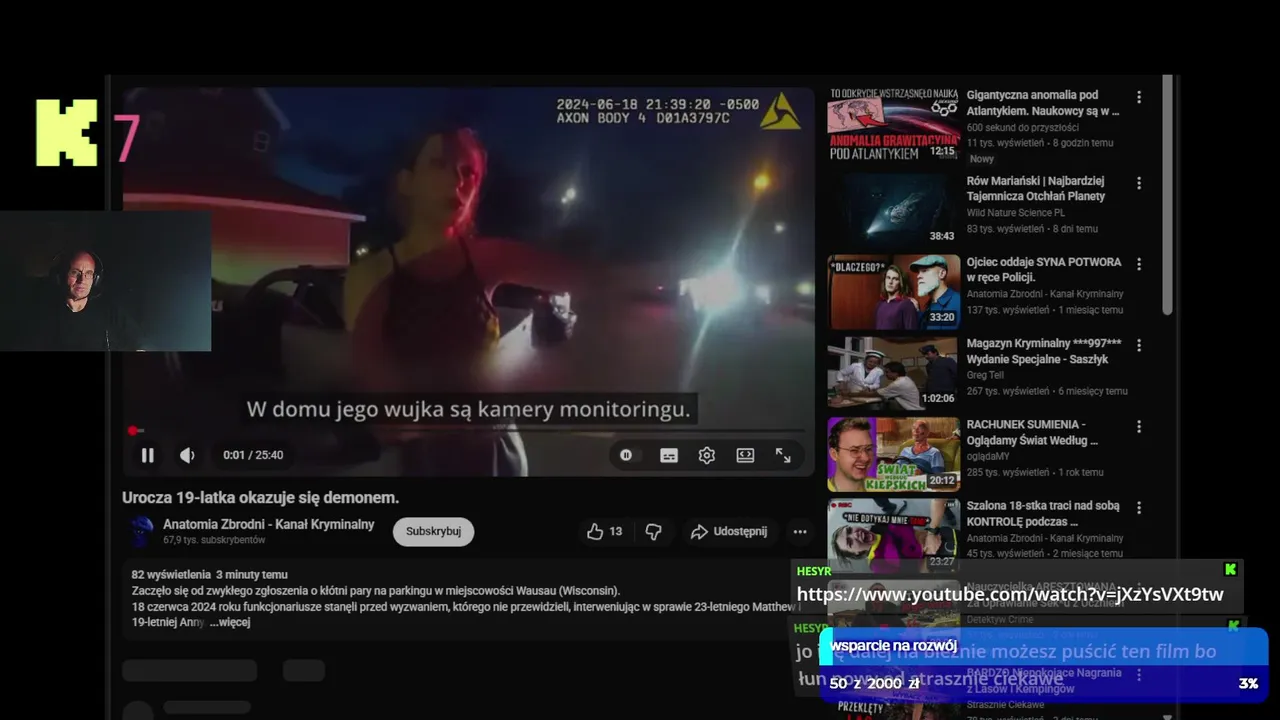
Task: Click the 82 wyświetlenia 3 minuty temu text
Action: 210,575
